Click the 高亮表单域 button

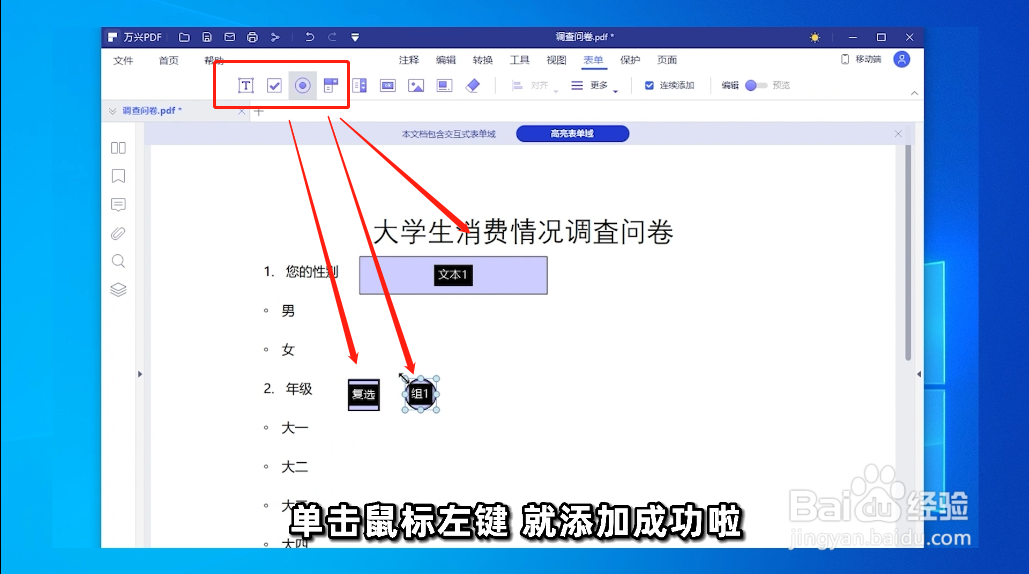click(572, 134)
